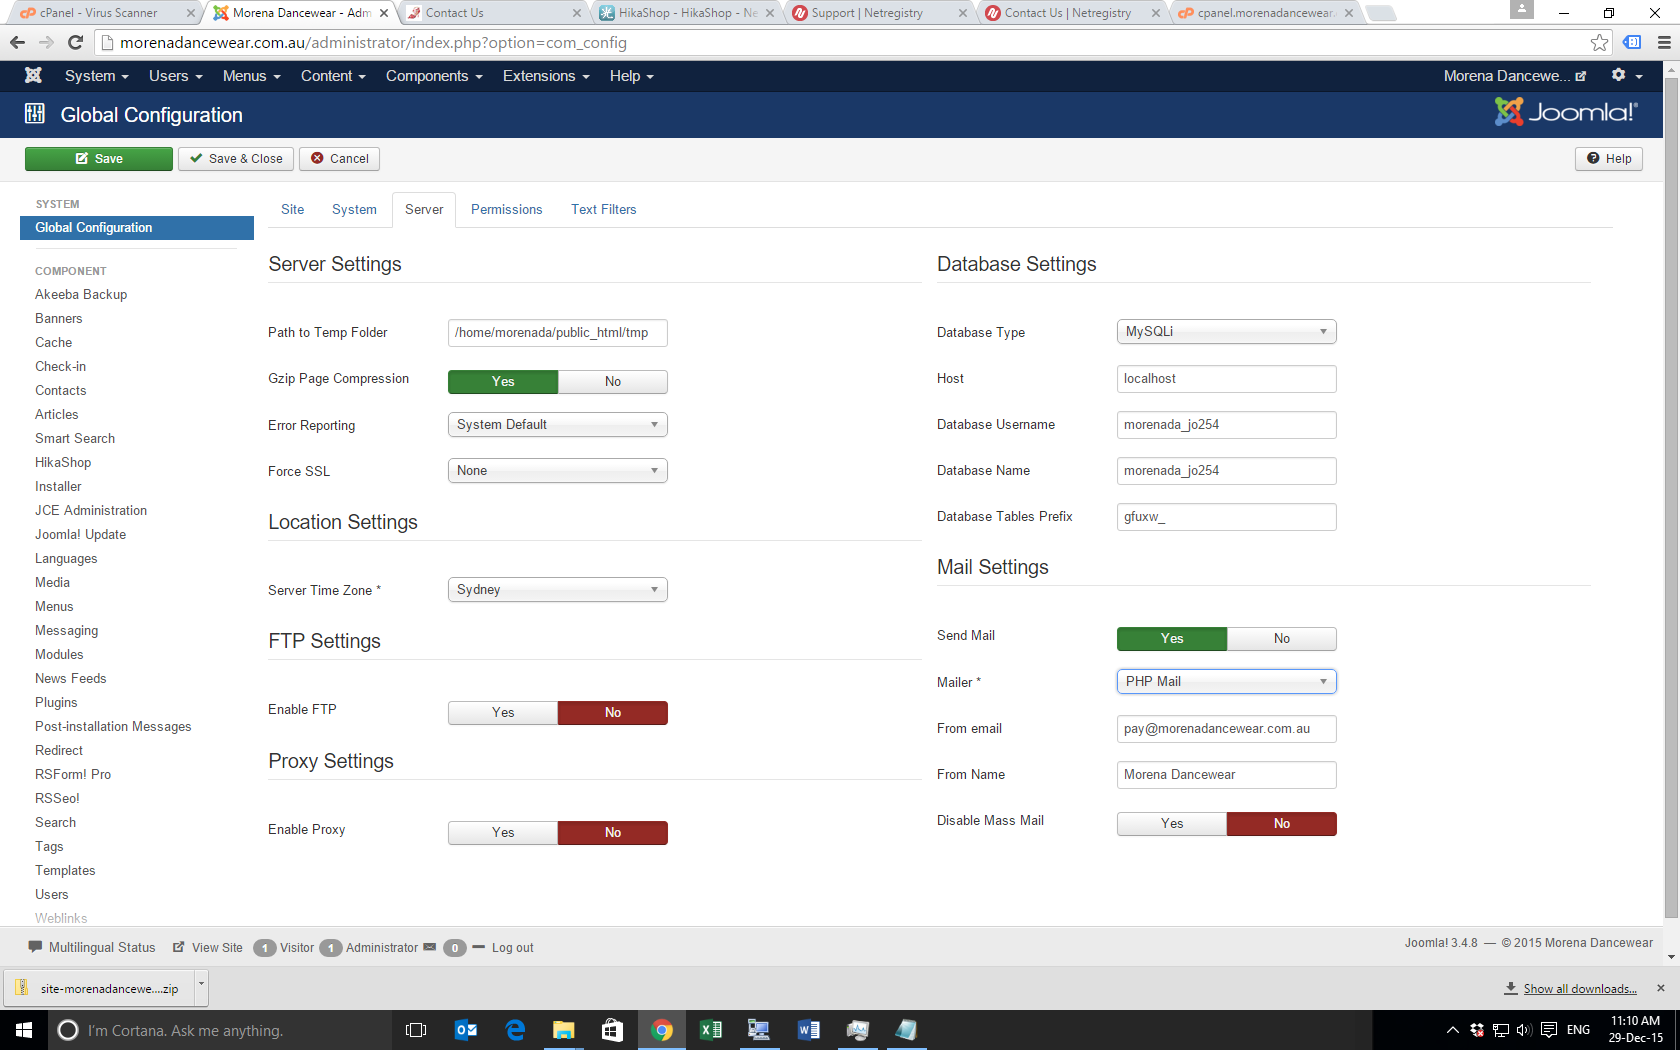Click the volume icon in the system tray

pos(1524,1030)
